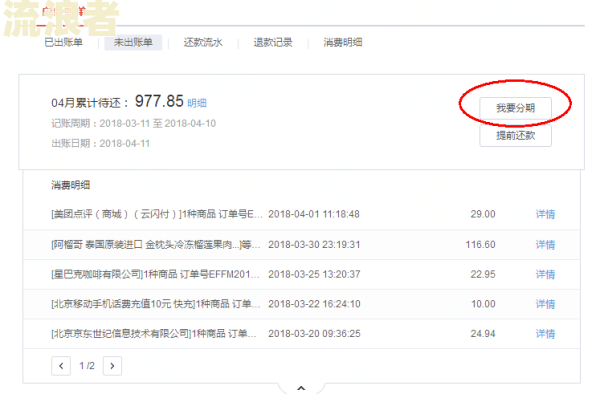
Task: Click the 提前还款 button
Action: tap(515, 135)
